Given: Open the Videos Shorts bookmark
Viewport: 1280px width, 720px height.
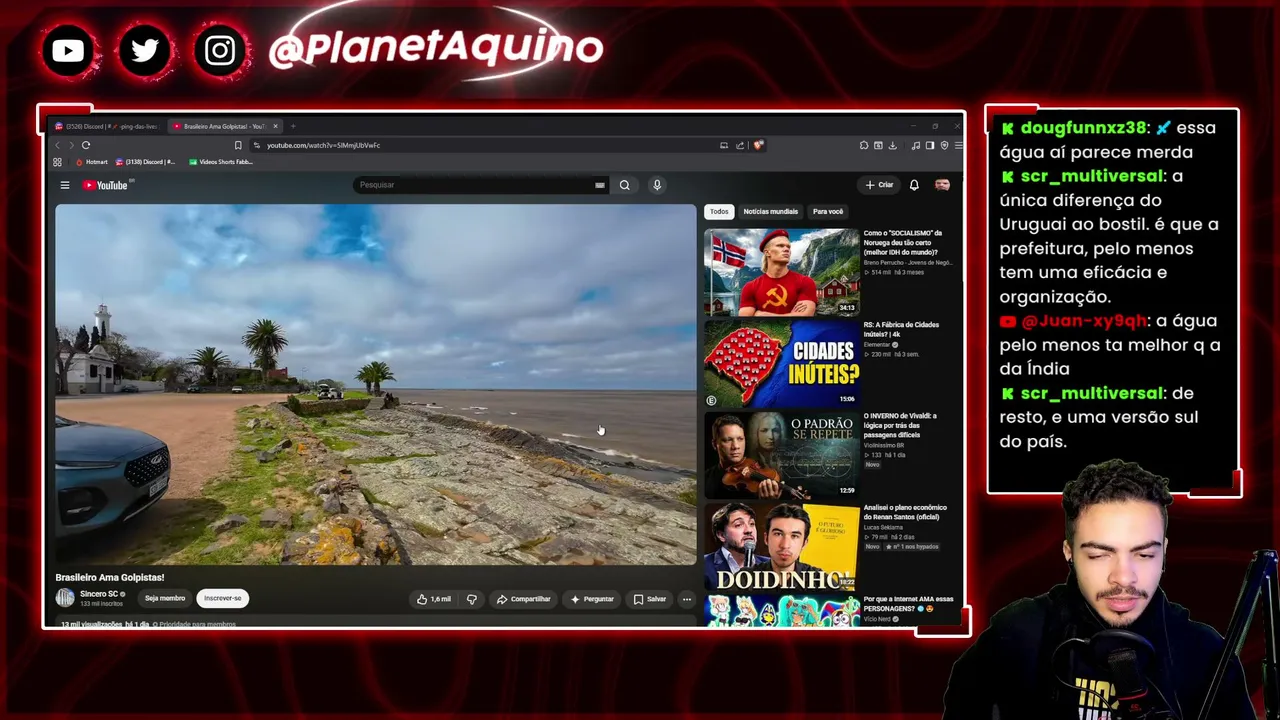Looking at the screenshot, I should coord(220,162).
